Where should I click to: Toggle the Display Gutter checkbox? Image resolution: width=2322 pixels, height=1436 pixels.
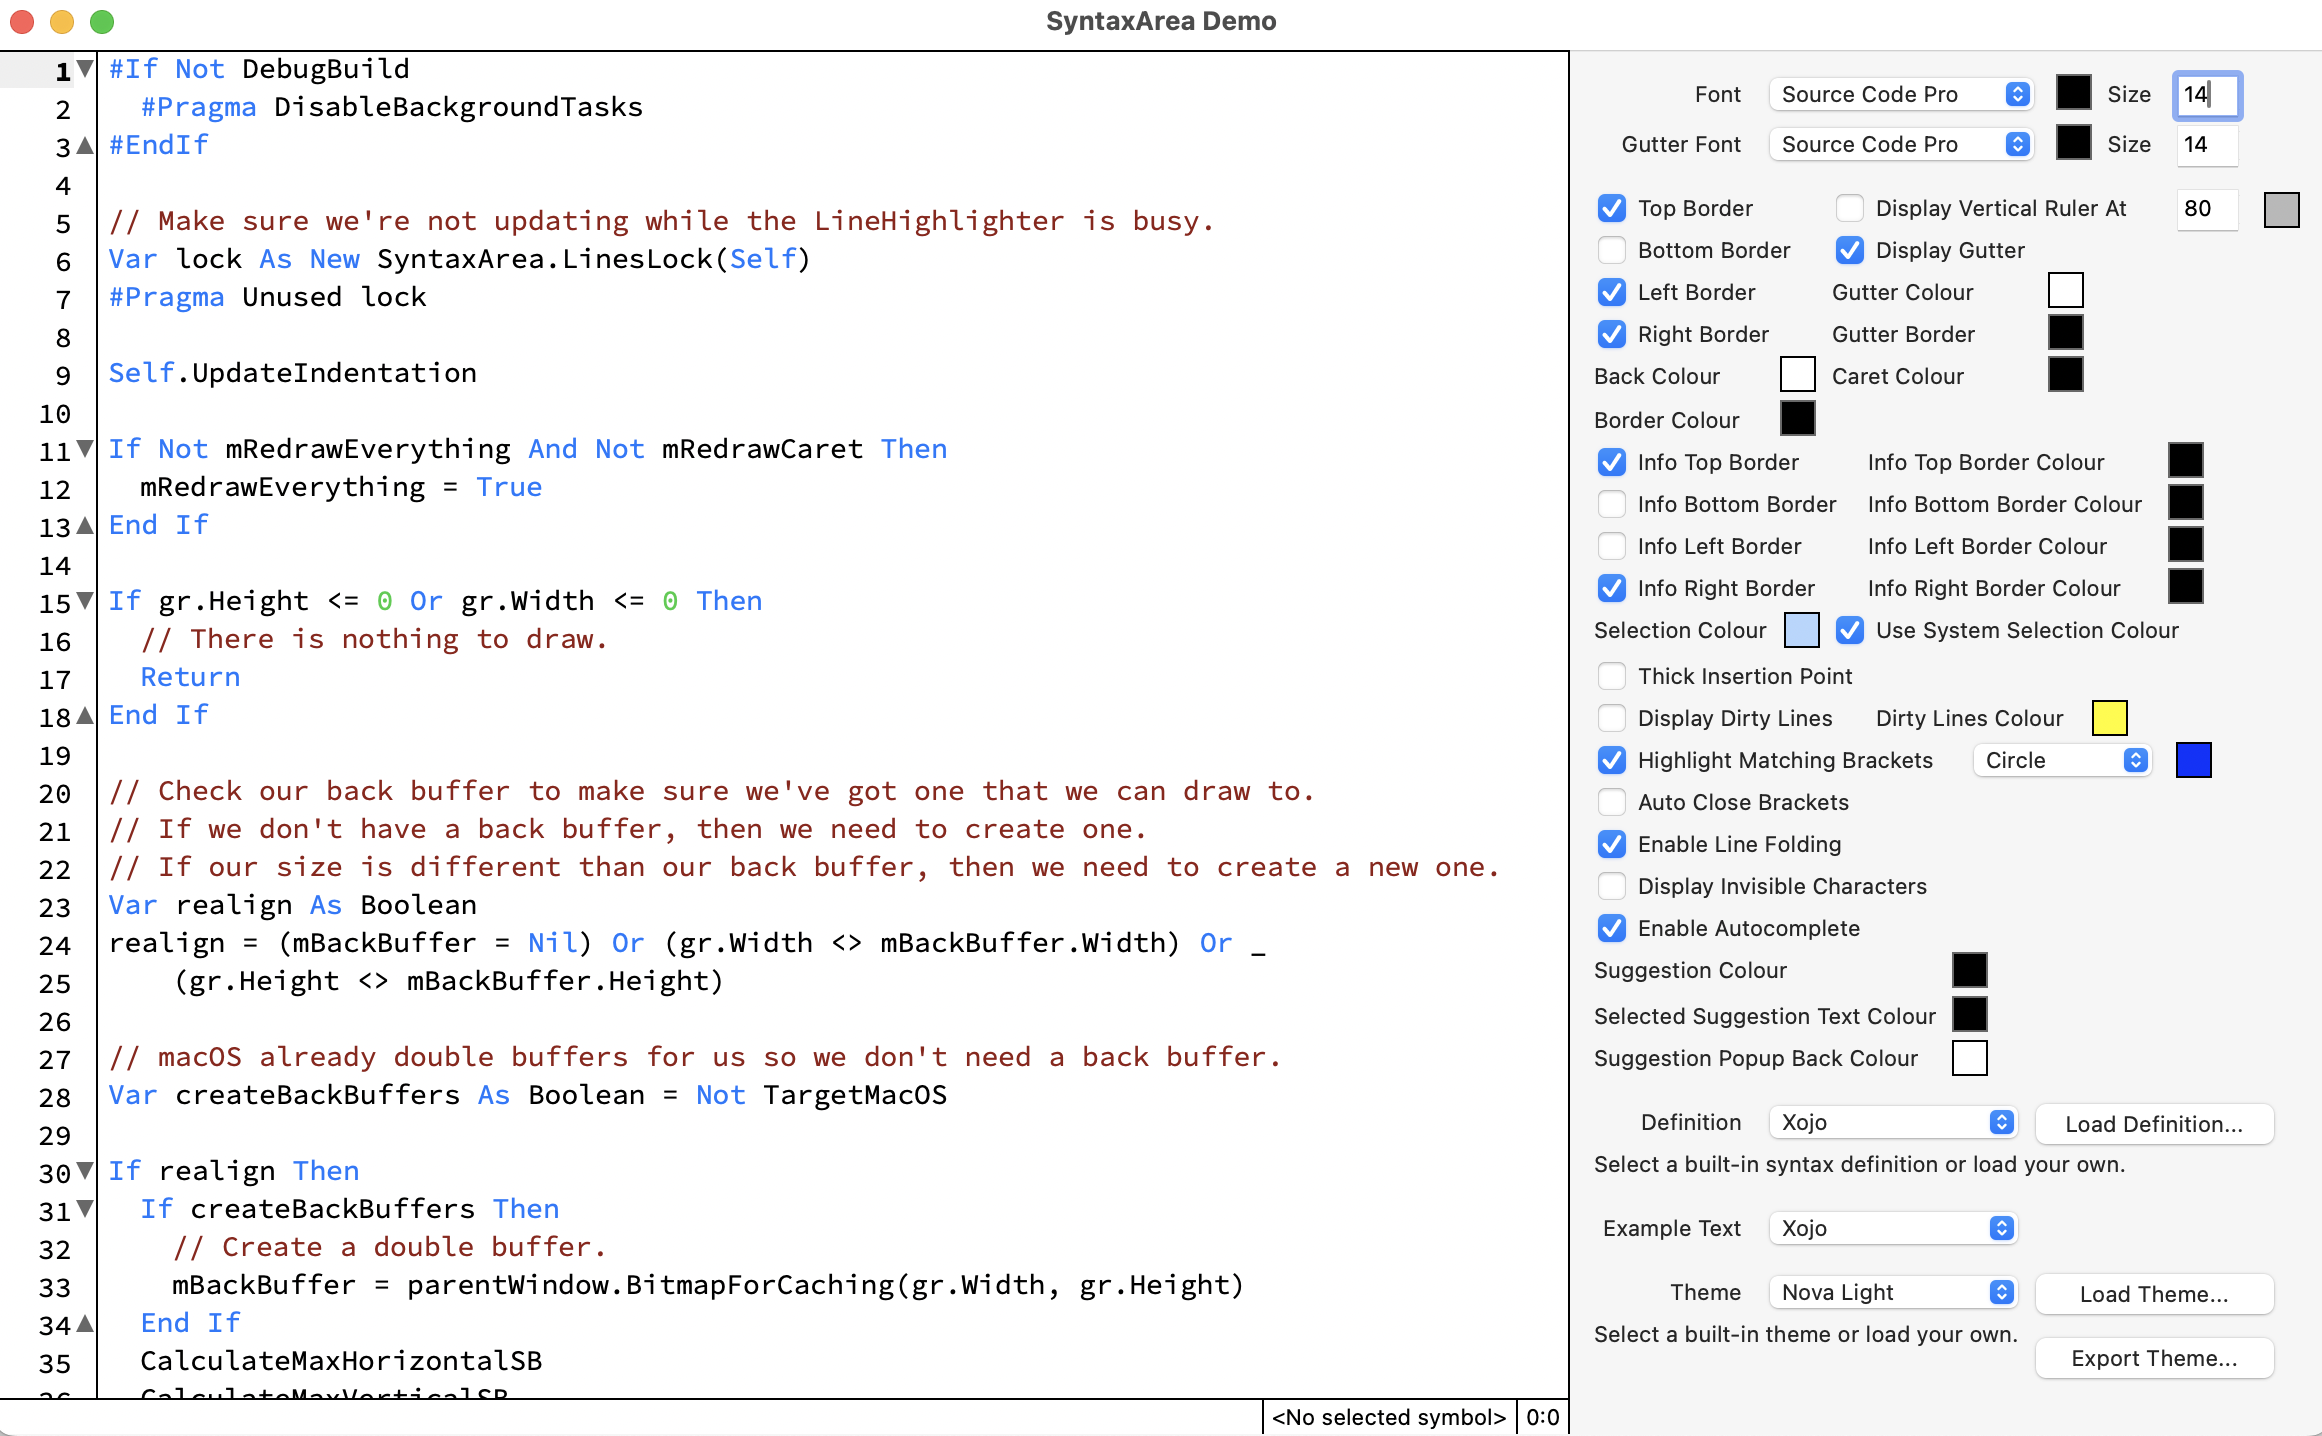[x=1849, y=250]
